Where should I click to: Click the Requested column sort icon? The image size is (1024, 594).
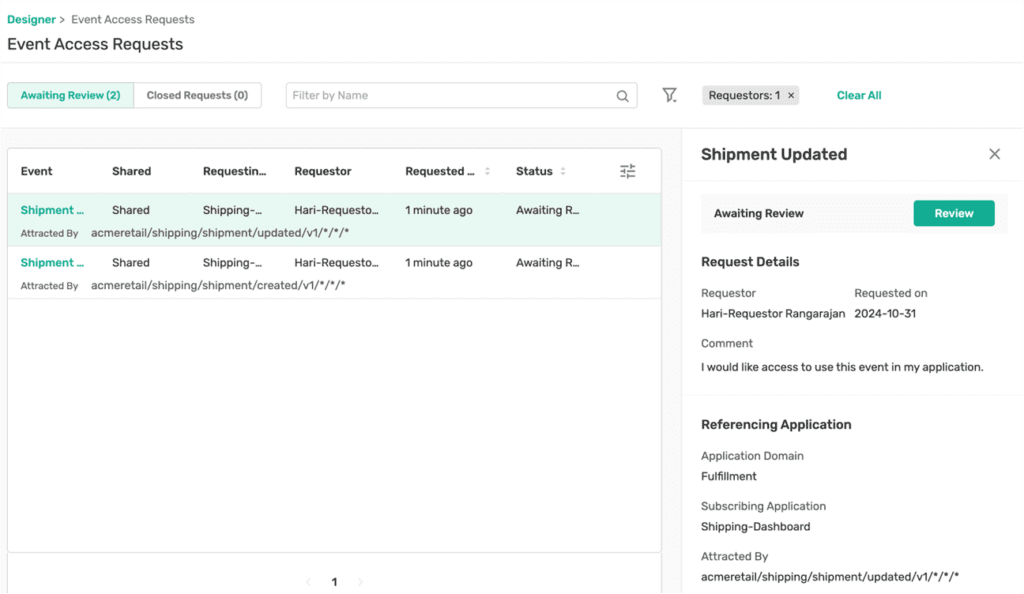pos(488,171)
